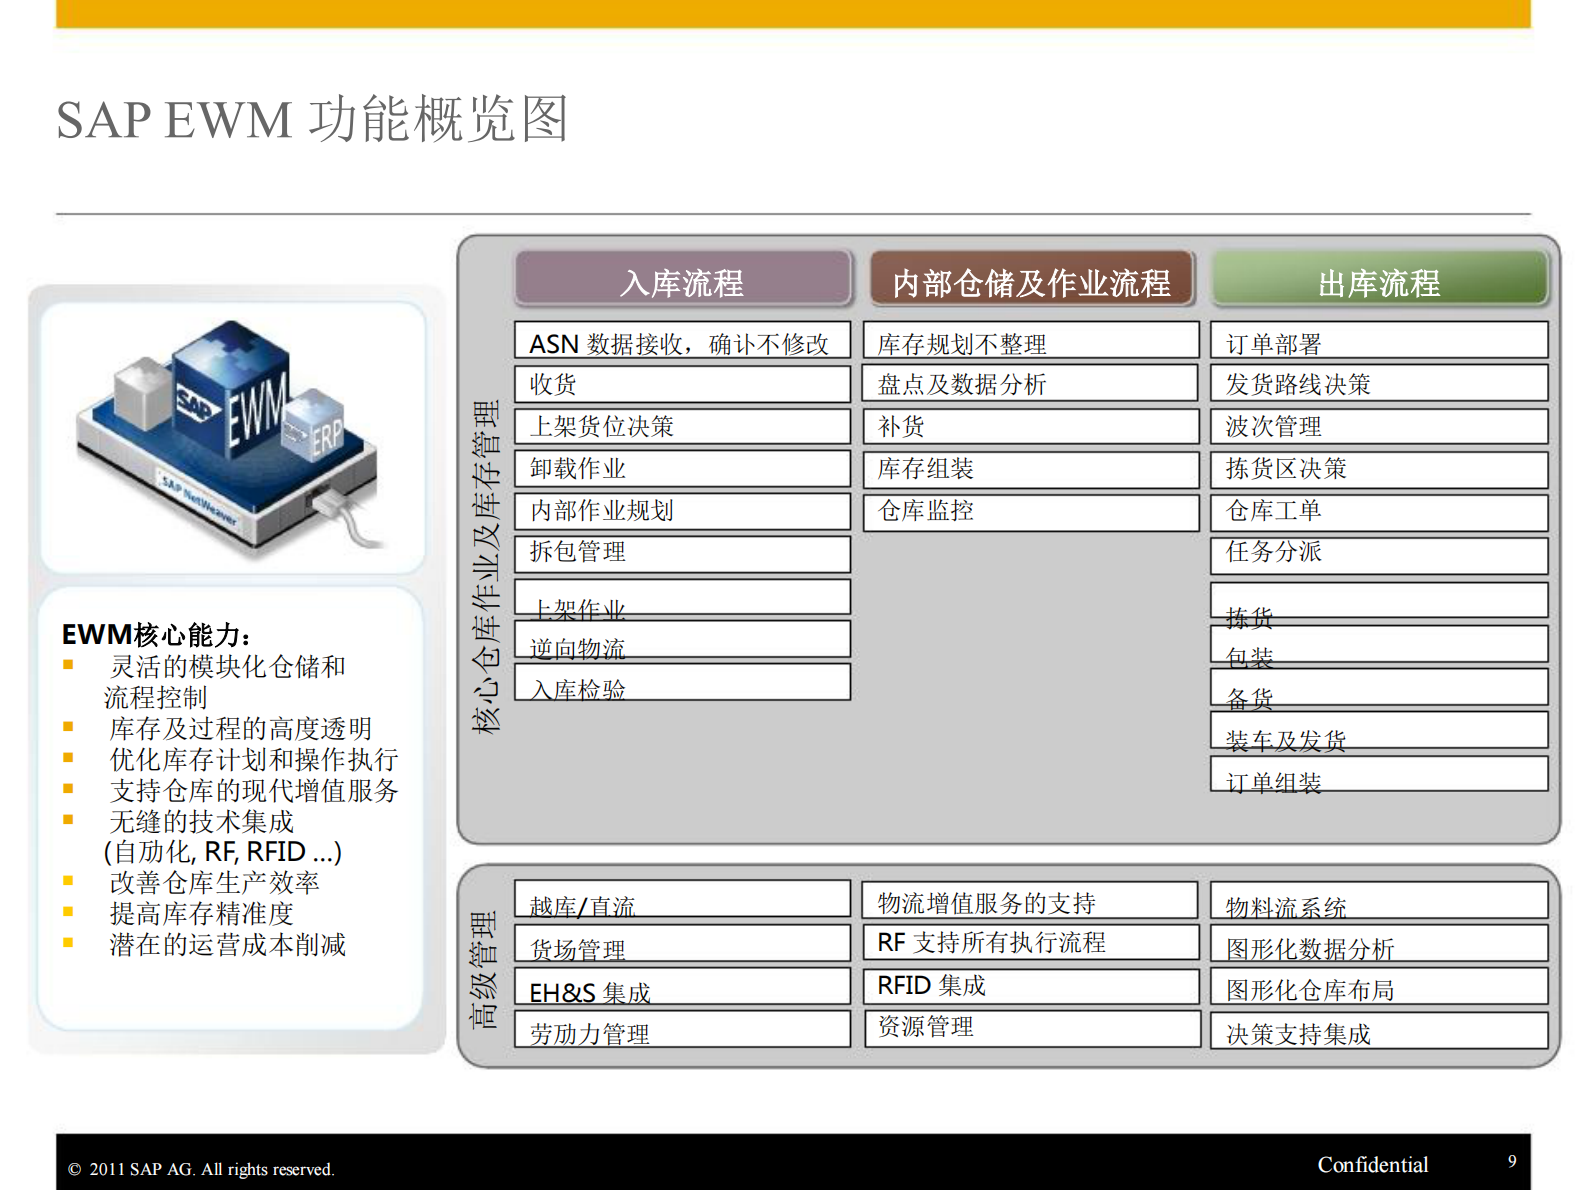Screen dimensions: 1587x1190
Task: Click the RFID 集成 box
Action: point(1031,986)
